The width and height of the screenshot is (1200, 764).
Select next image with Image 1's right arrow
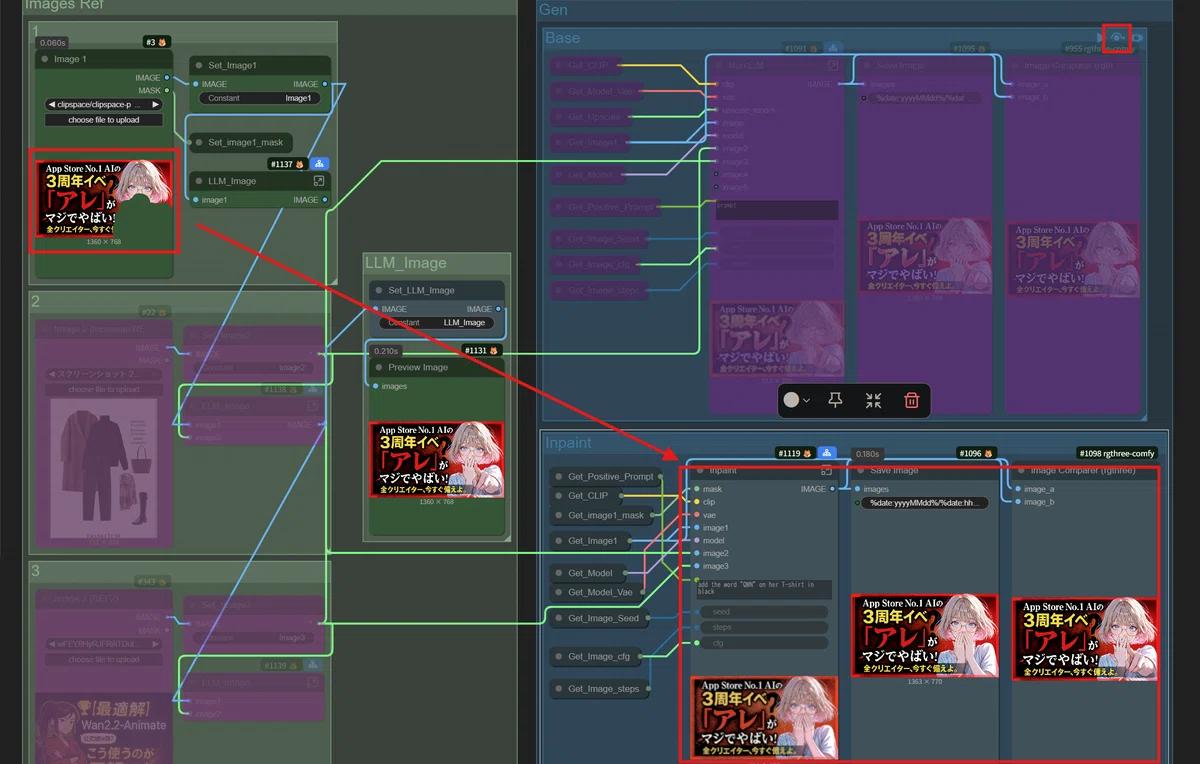point(156,104)
